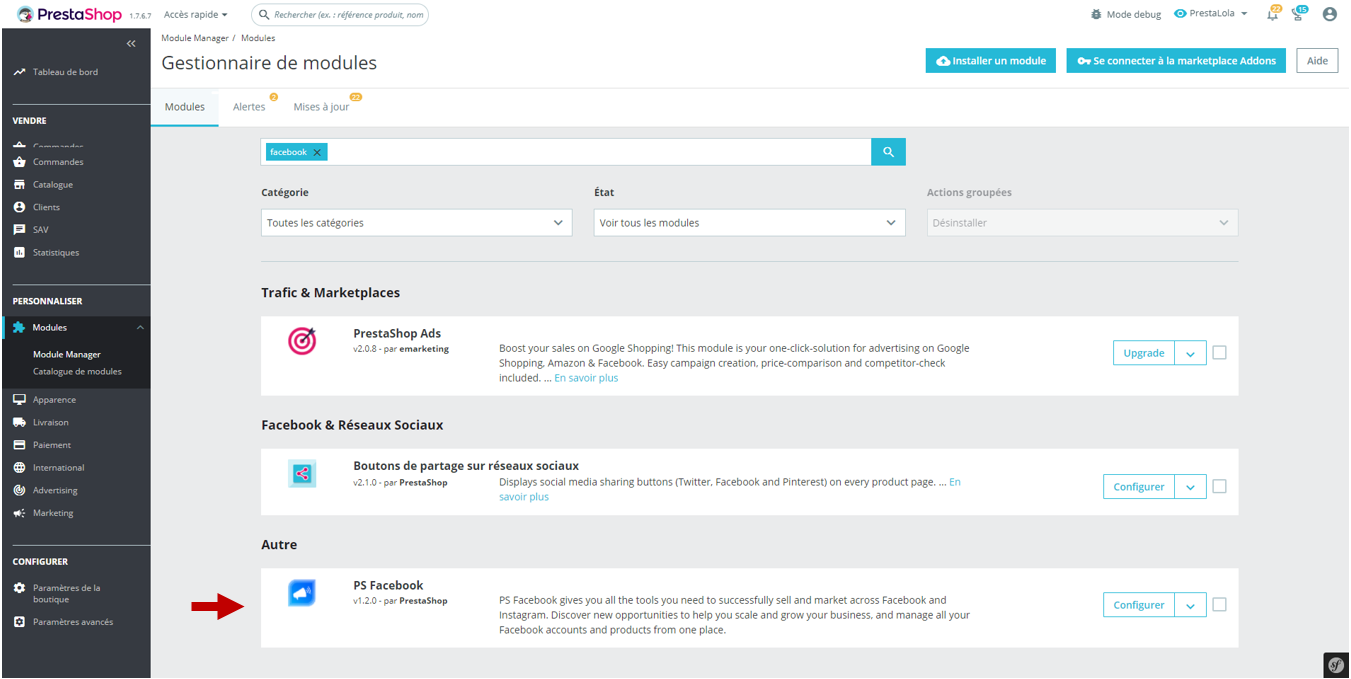
Task: Click the SAV chat icon
Action: (x=19, y=230)
